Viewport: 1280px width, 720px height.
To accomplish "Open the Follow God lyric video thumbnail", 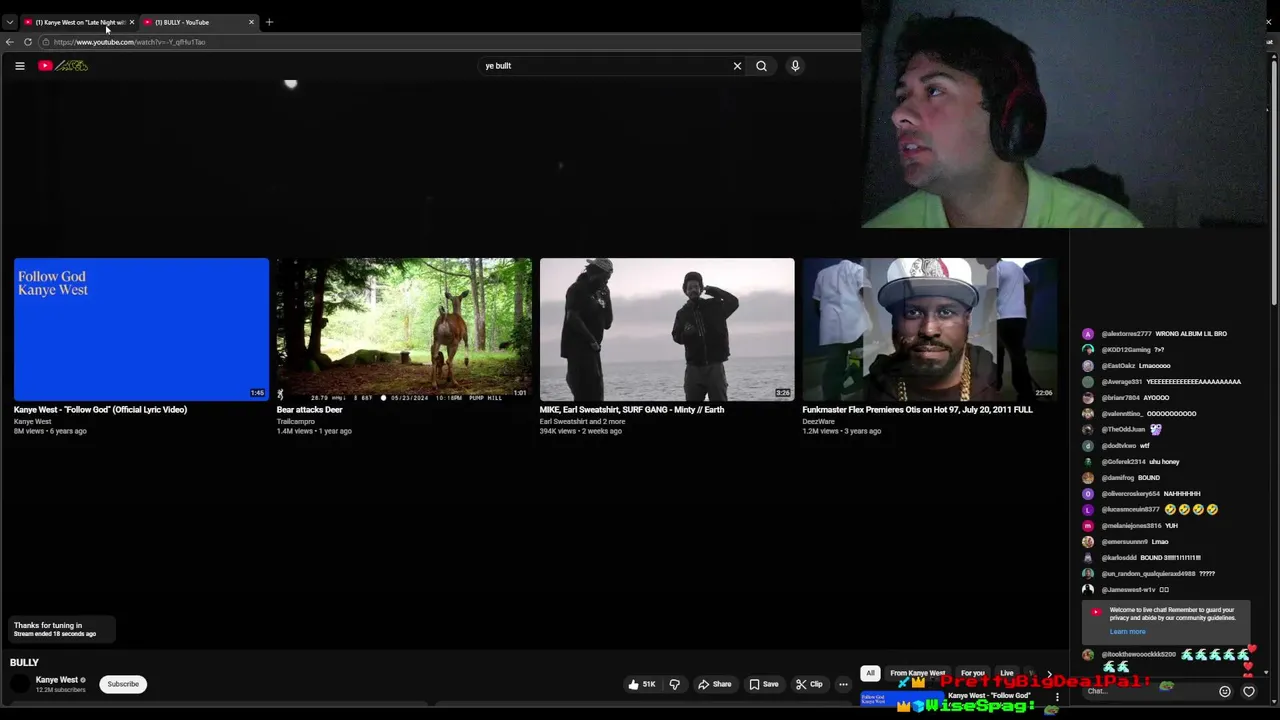I will point(141,329).
